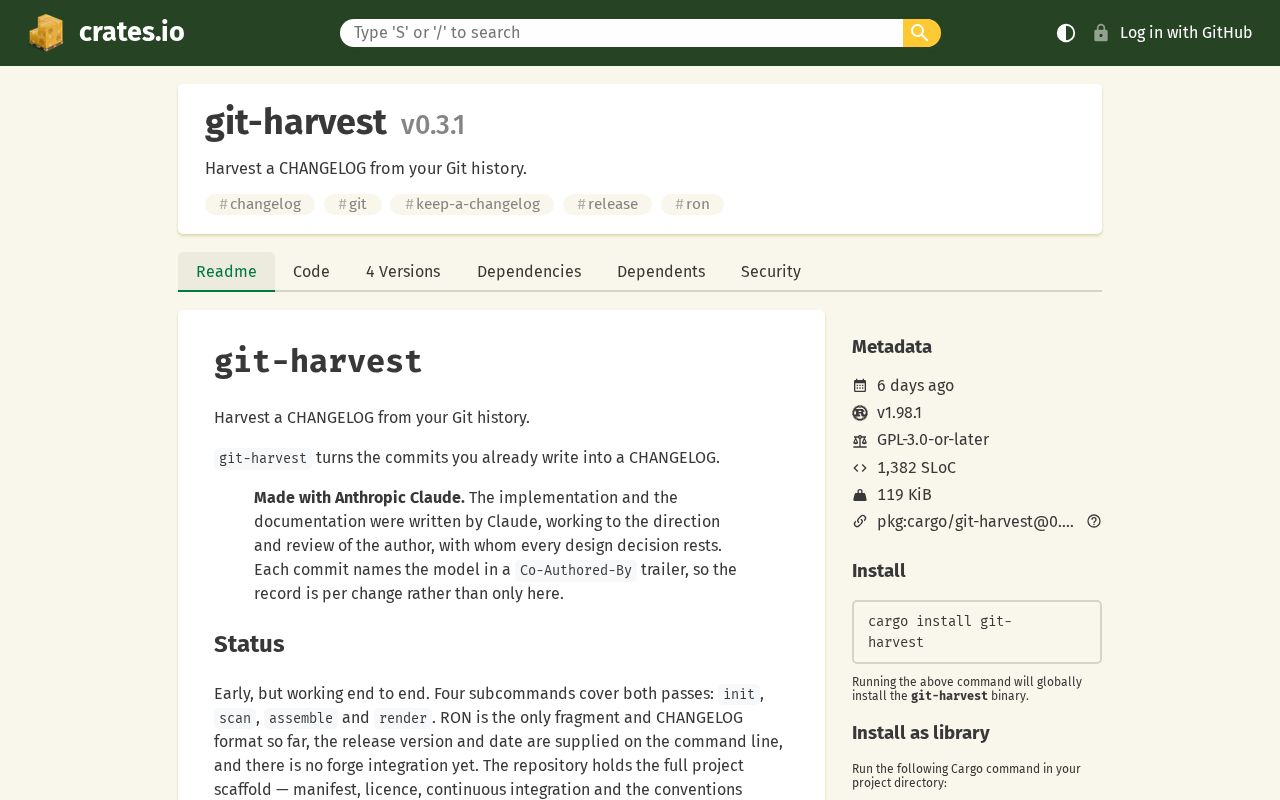Click the '119 KiB' size text
The height and width of the screenshot is (800, 1280).
pyautogui.click(x=904, y=495)
